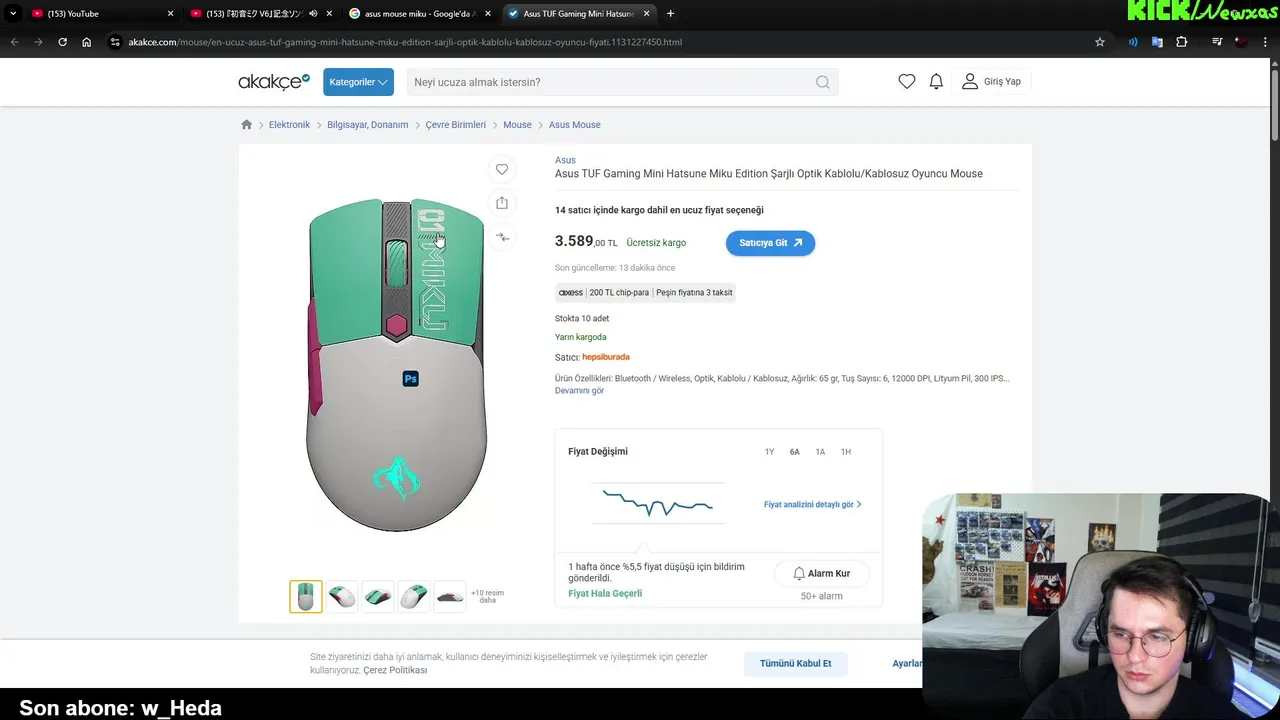
Task: Open Fiyat analizini detaylı gör link
Action: (x=812, y=505)
